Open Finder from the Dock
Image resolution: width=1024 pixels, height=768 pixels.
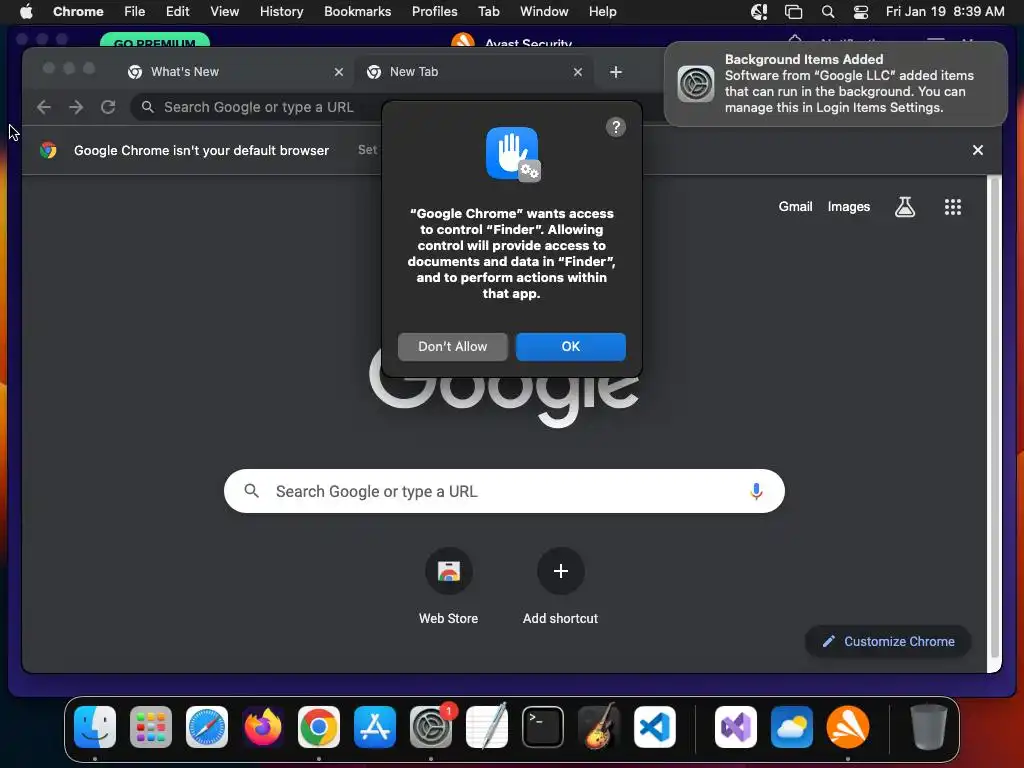(x=95, y=727)
